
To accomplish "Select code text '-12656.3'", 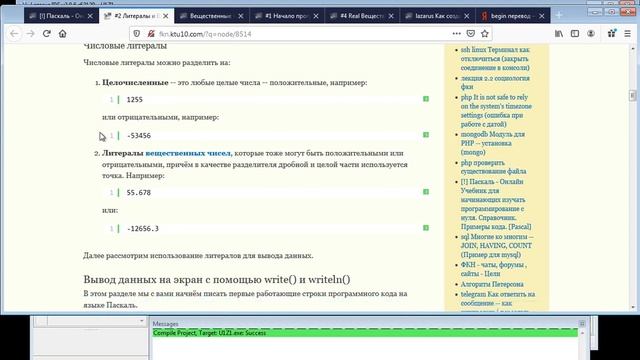I will (142, 229).
